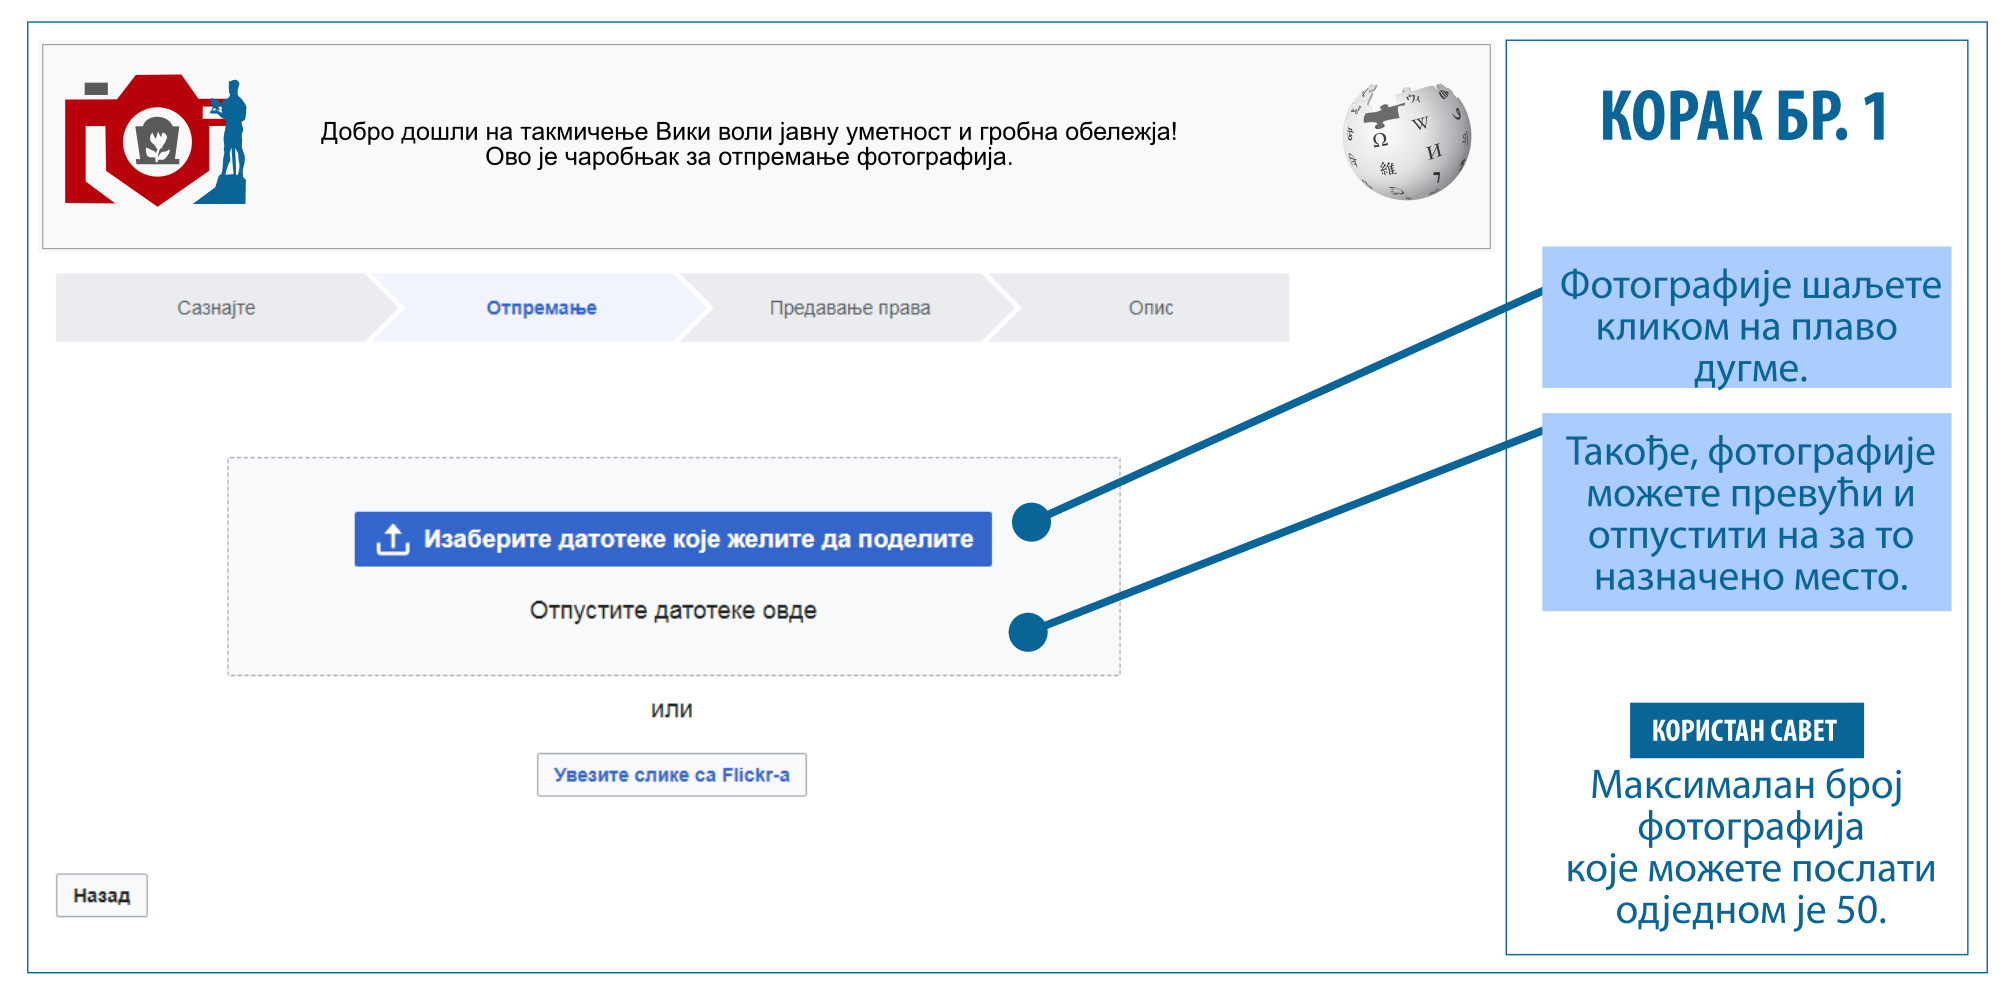
Task: Select the Отпремање step tab
Action: coord(541,308)
